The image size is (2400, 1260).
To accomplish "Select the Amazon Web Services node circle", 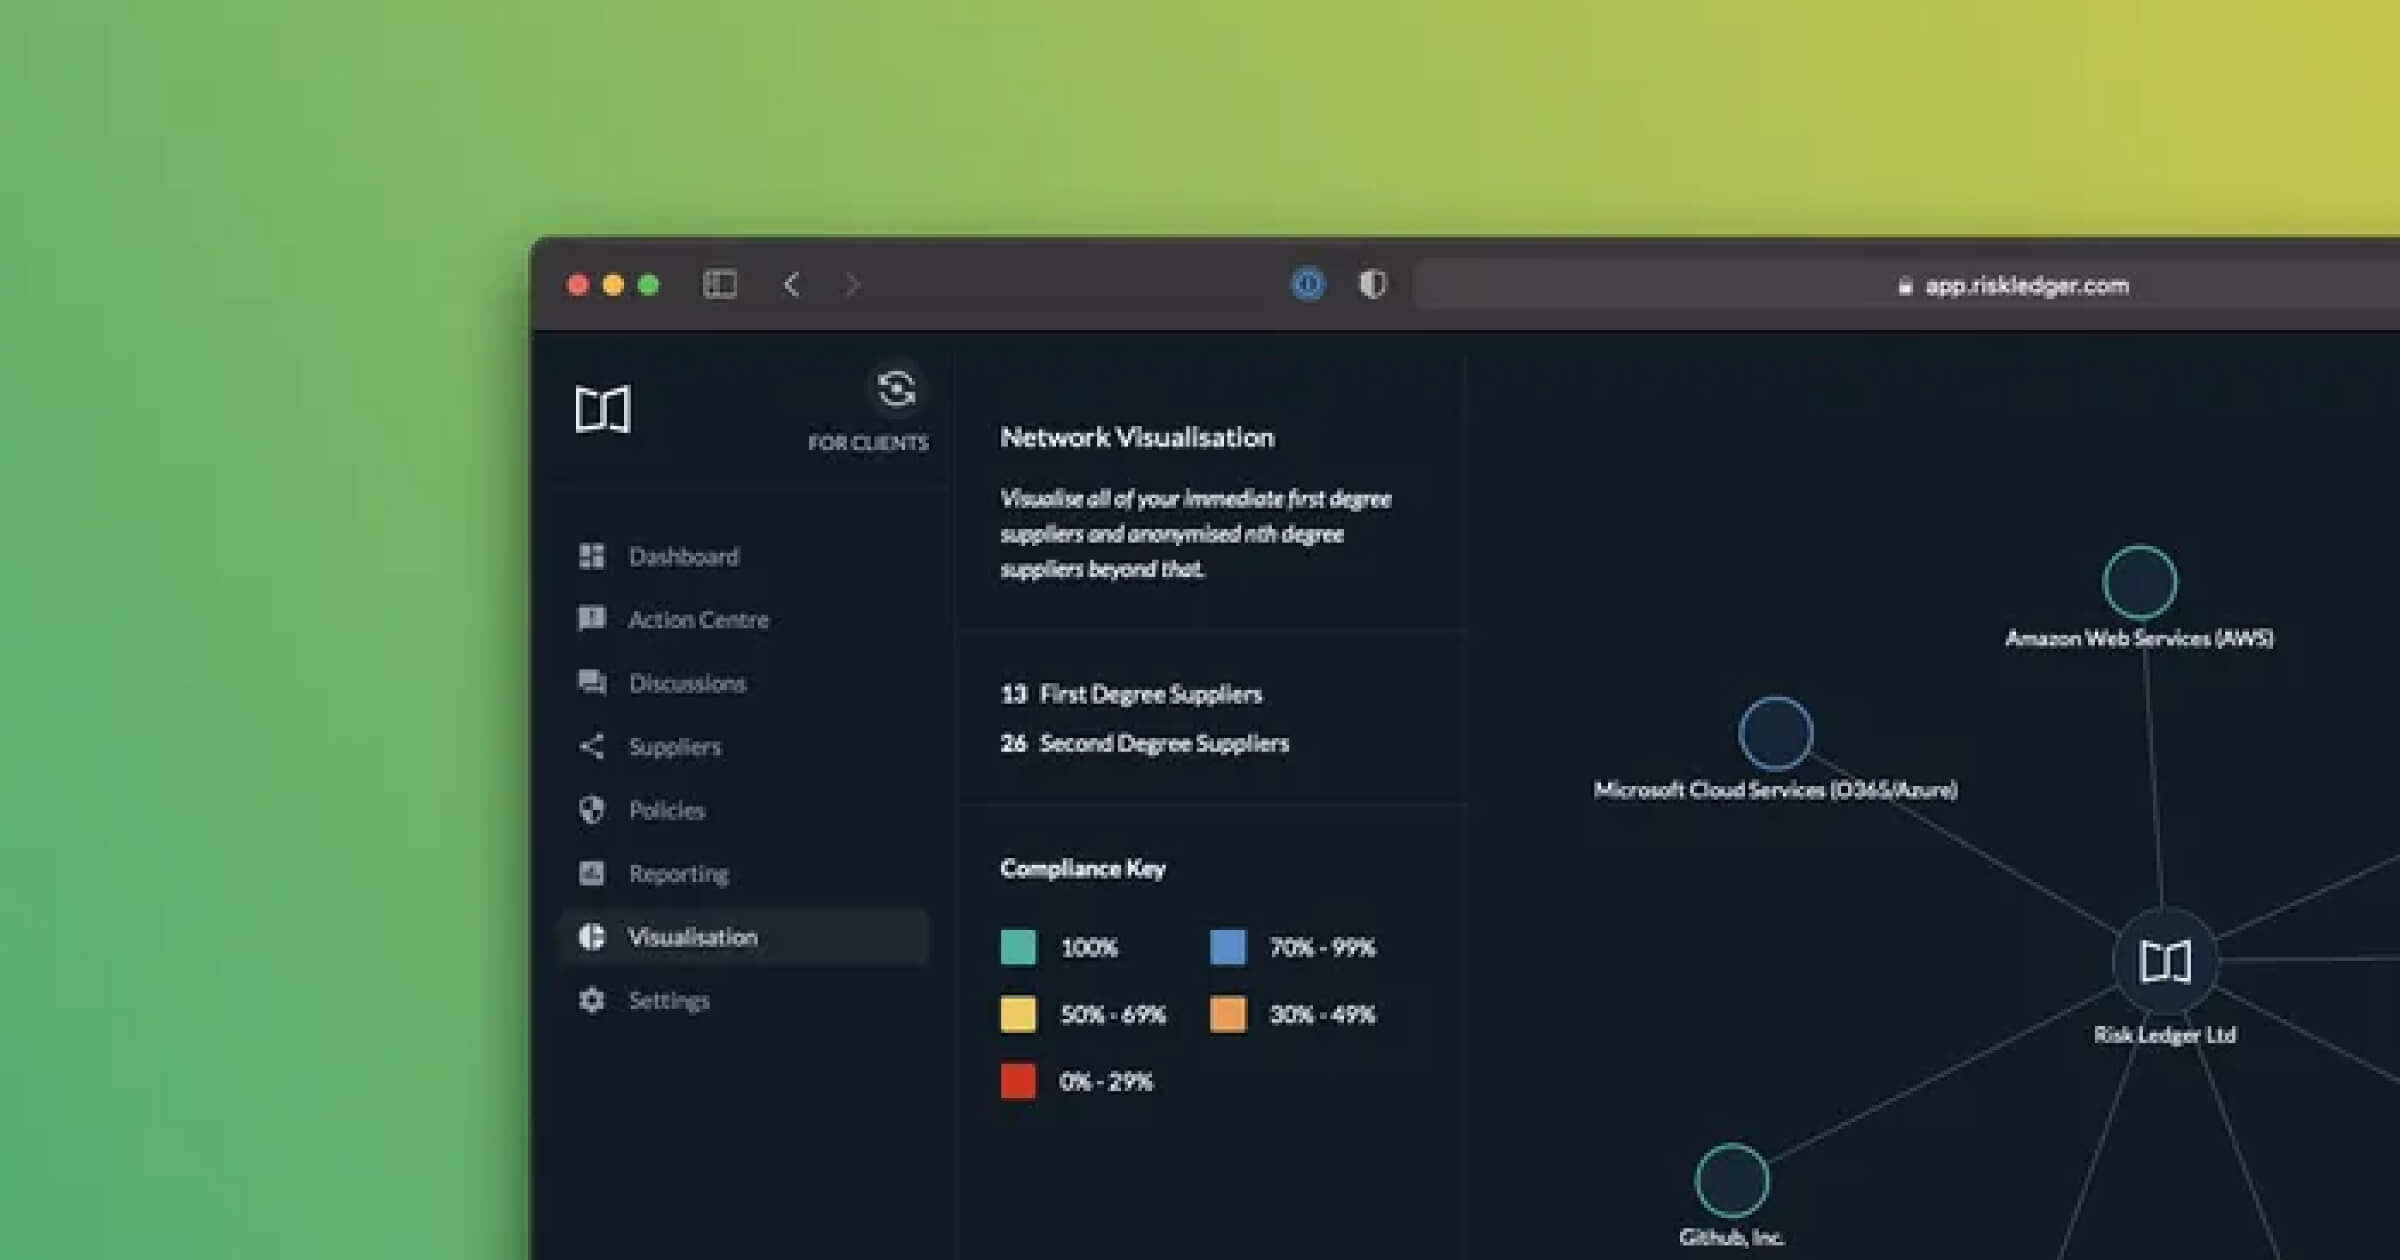I will coord(2140,582).
